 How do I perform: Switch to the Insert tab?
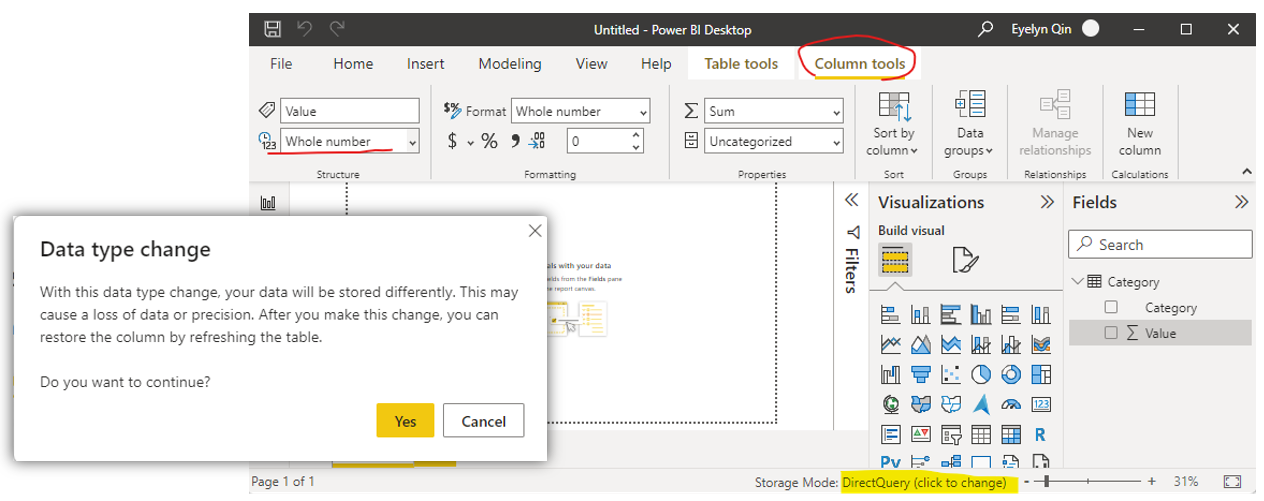tap(426, 63)
